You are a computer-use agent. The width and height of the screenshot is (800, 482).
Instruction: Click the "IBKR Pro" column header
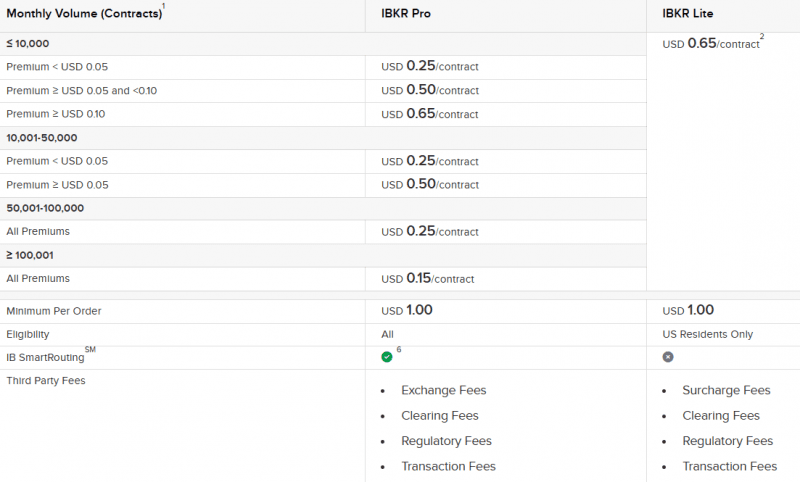406,14
